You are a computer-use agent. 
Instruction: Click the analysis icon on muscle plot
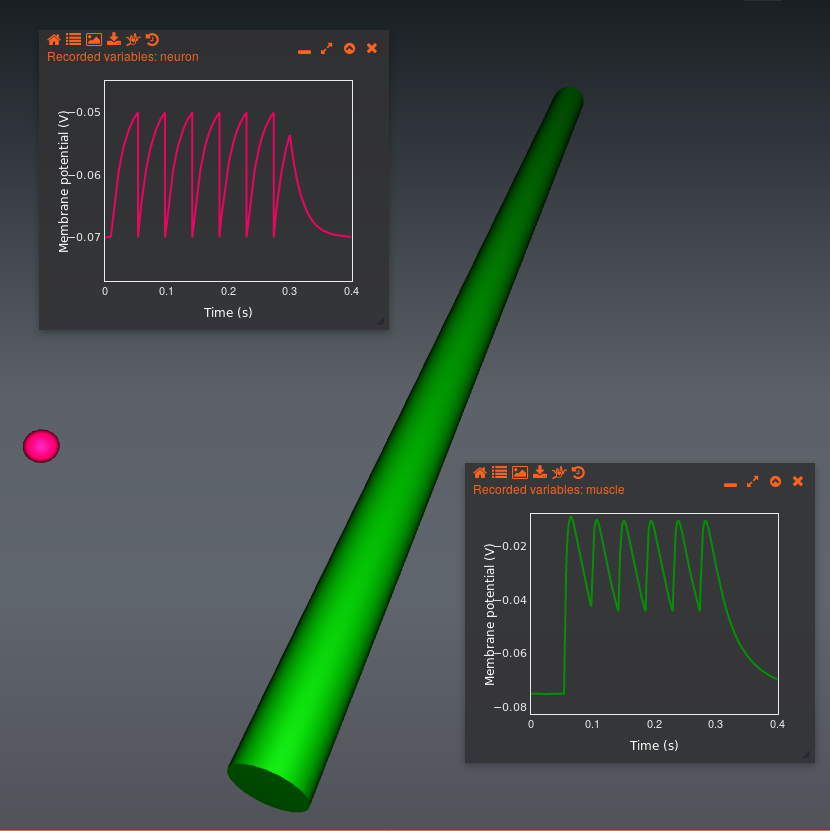(559, 473)
